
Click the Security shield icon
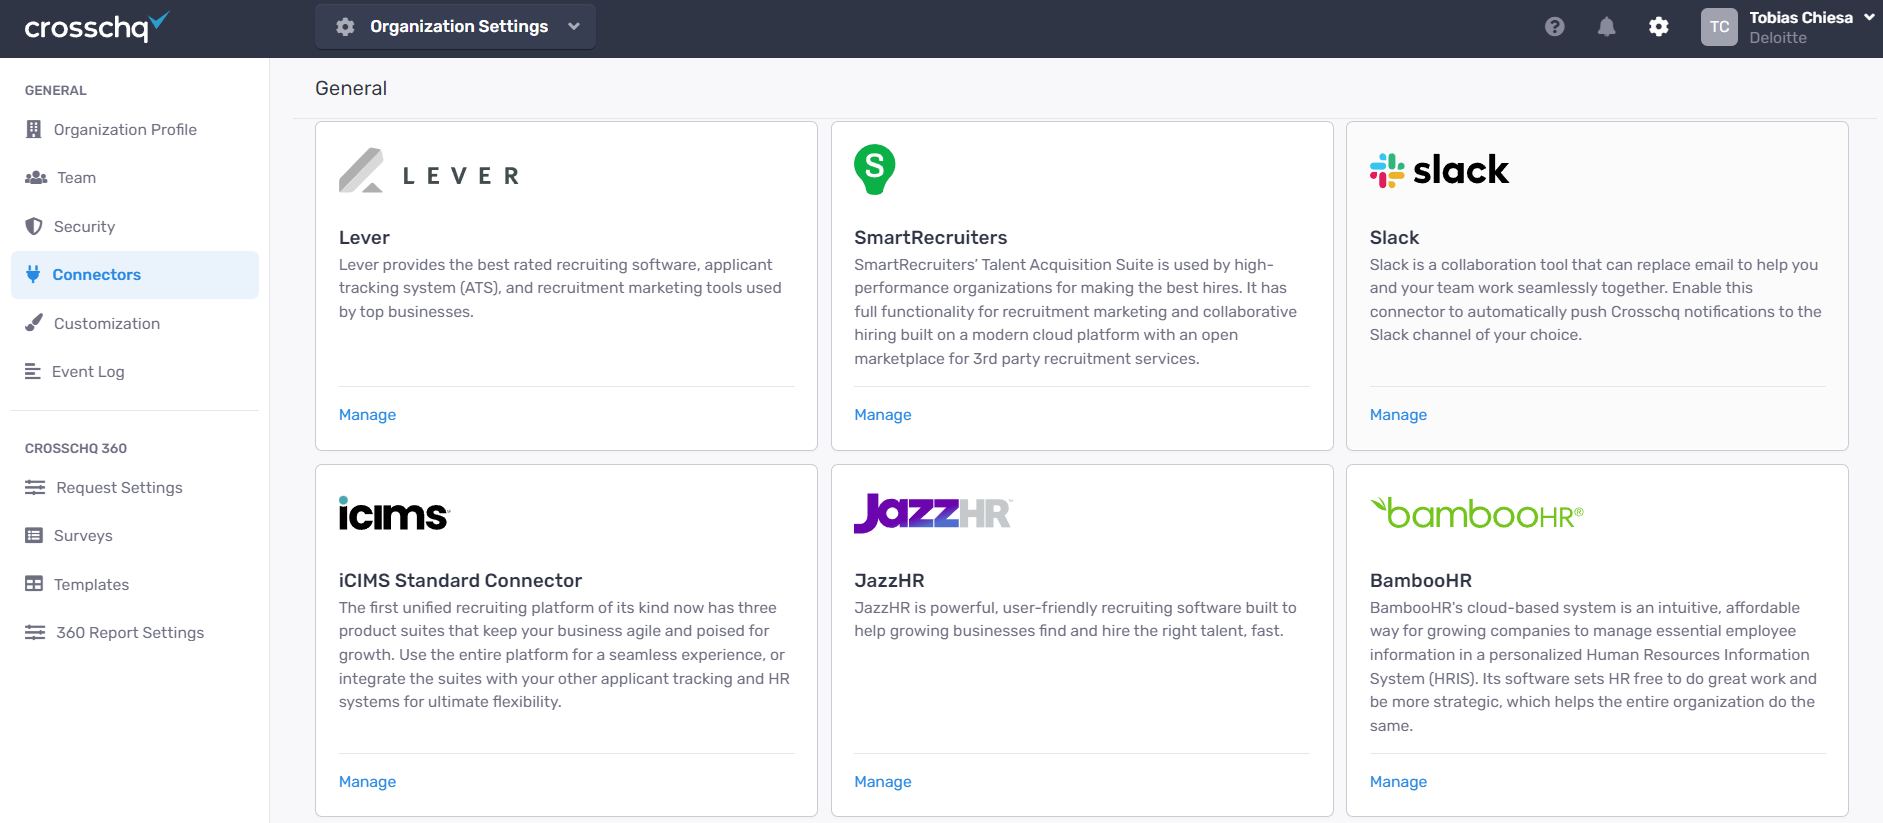(34, 226)
